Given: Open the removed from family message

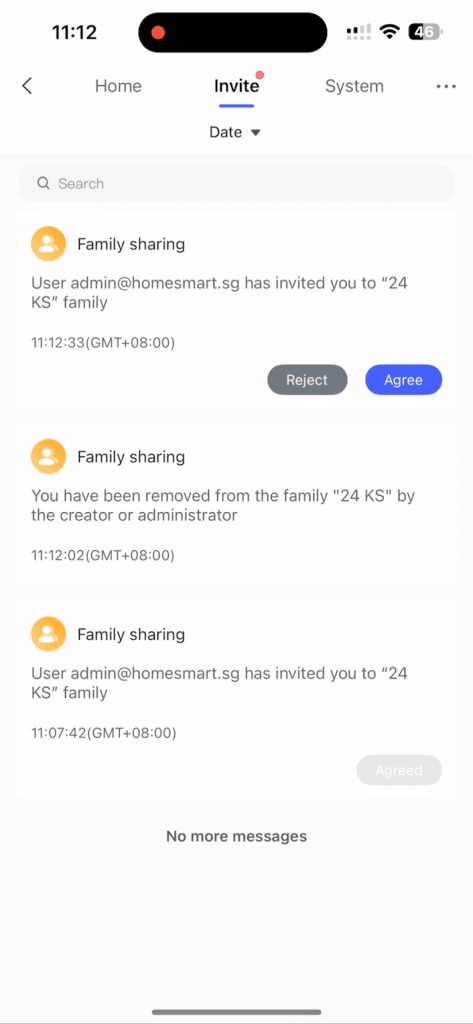Looking at the screenshot, I should tap(236, 504).
